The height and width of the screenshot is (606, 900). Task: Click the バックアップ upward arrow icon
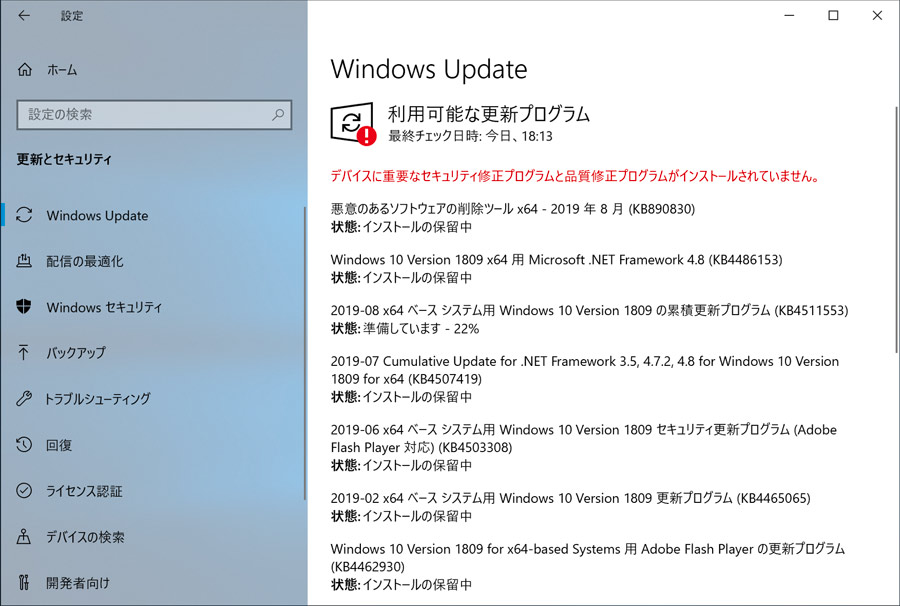click(24, 352)
